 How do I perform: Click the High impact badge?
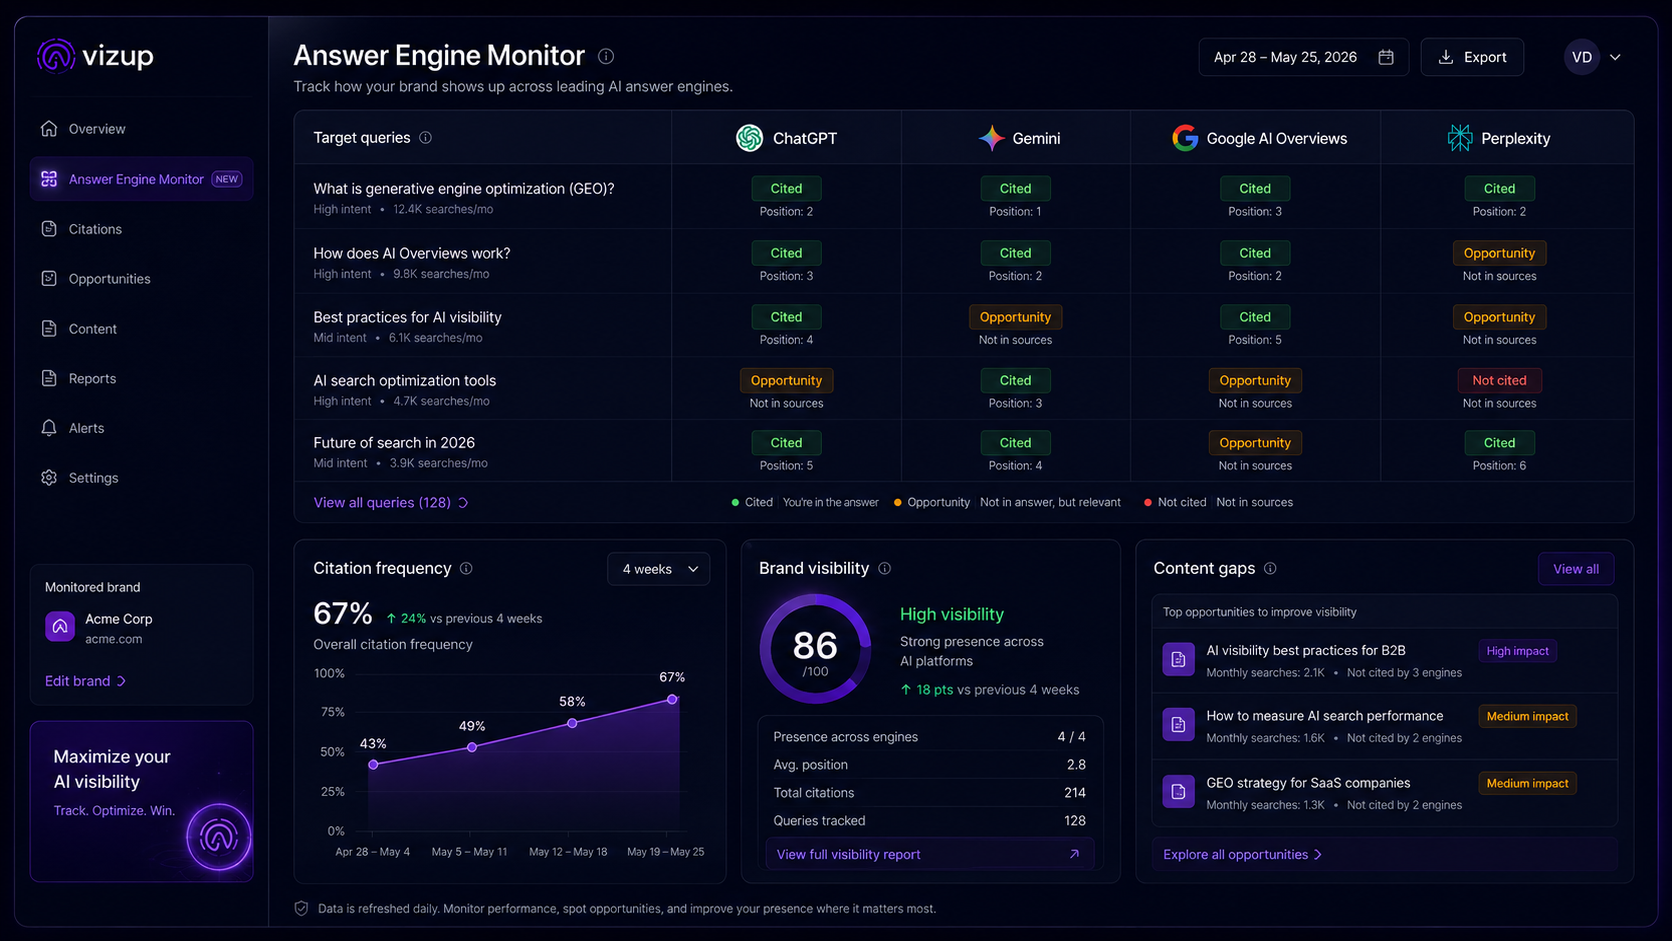click(1517, 651)
